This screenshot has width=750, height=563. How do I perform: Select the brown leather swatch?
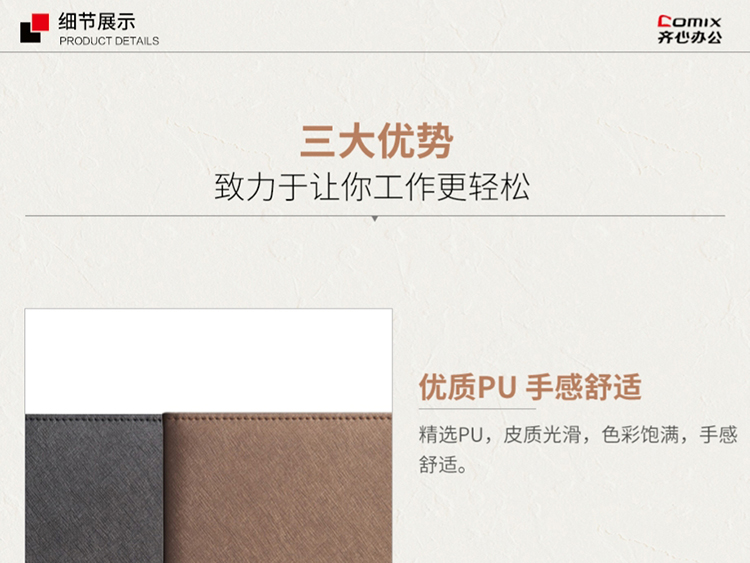pos(277,488)
